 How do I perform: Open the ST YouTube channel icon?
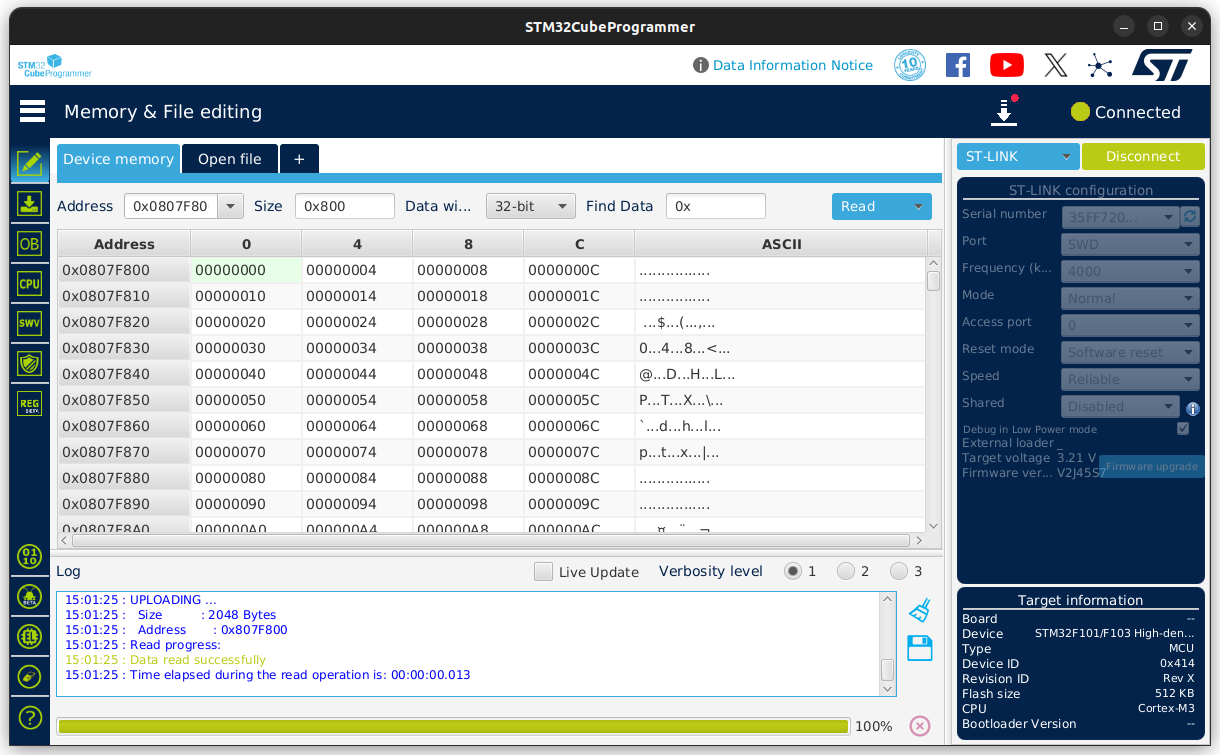tap(1006, 65)
